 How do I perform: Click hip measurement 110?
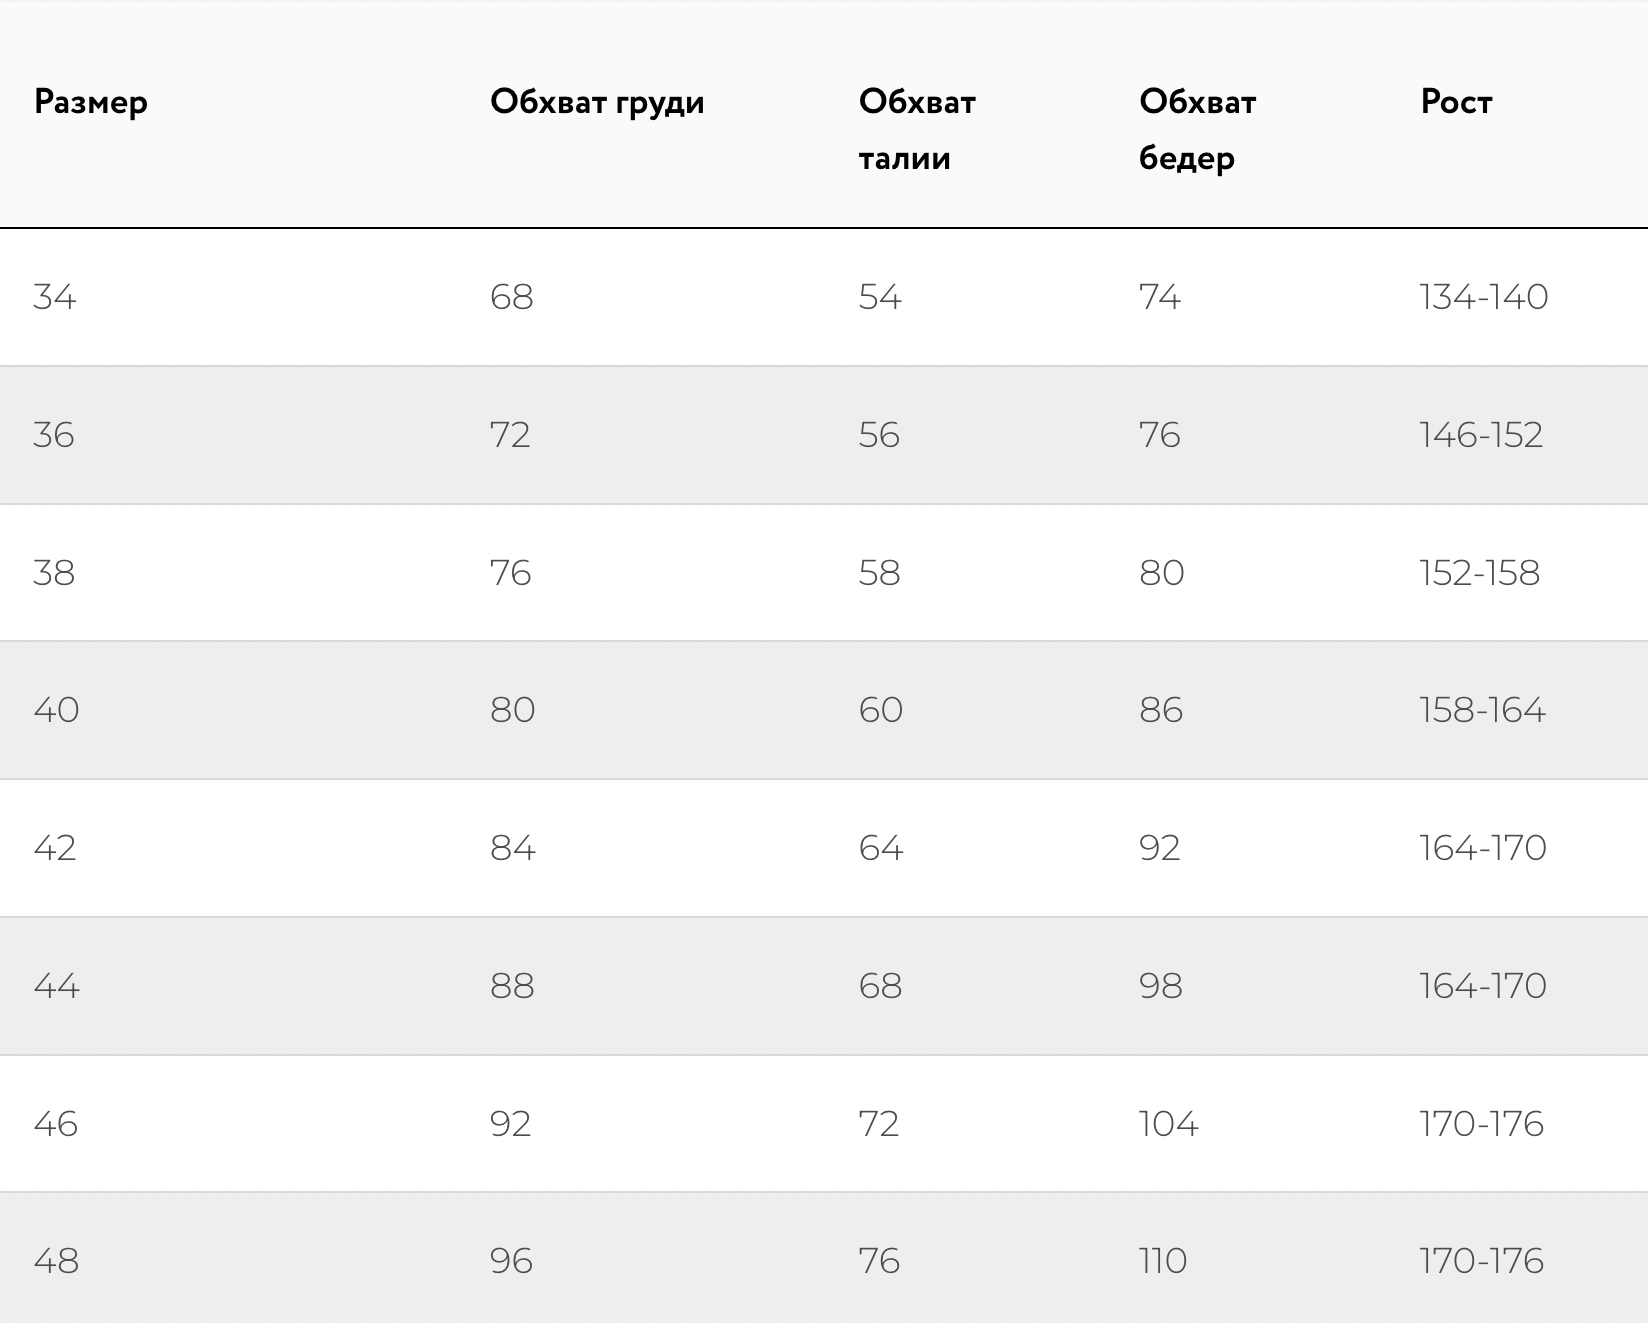tap(1163, 1261)
